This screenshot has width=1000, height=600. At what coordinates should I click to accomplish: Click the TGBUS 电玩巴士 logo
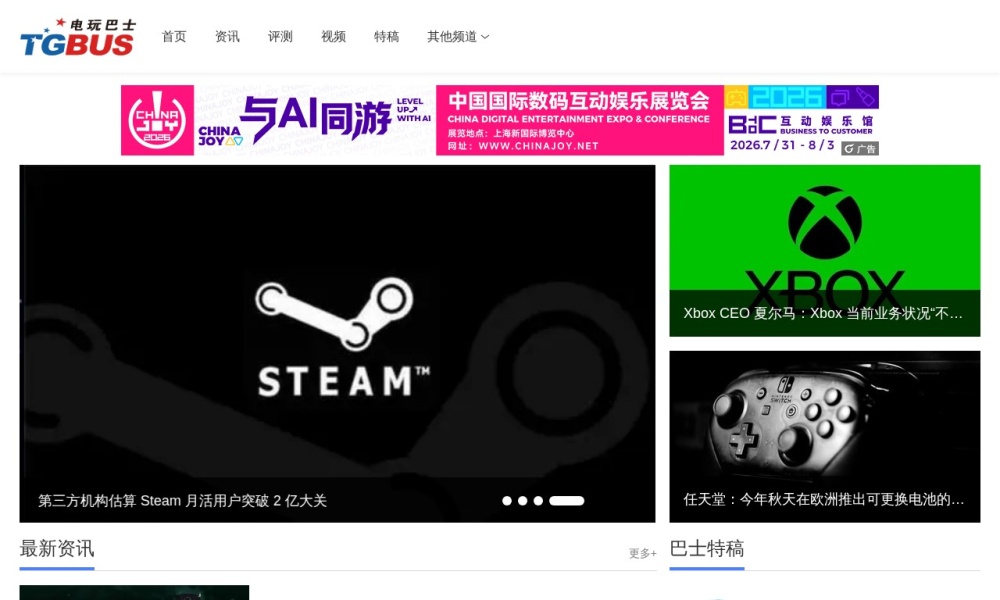point(78,37)
